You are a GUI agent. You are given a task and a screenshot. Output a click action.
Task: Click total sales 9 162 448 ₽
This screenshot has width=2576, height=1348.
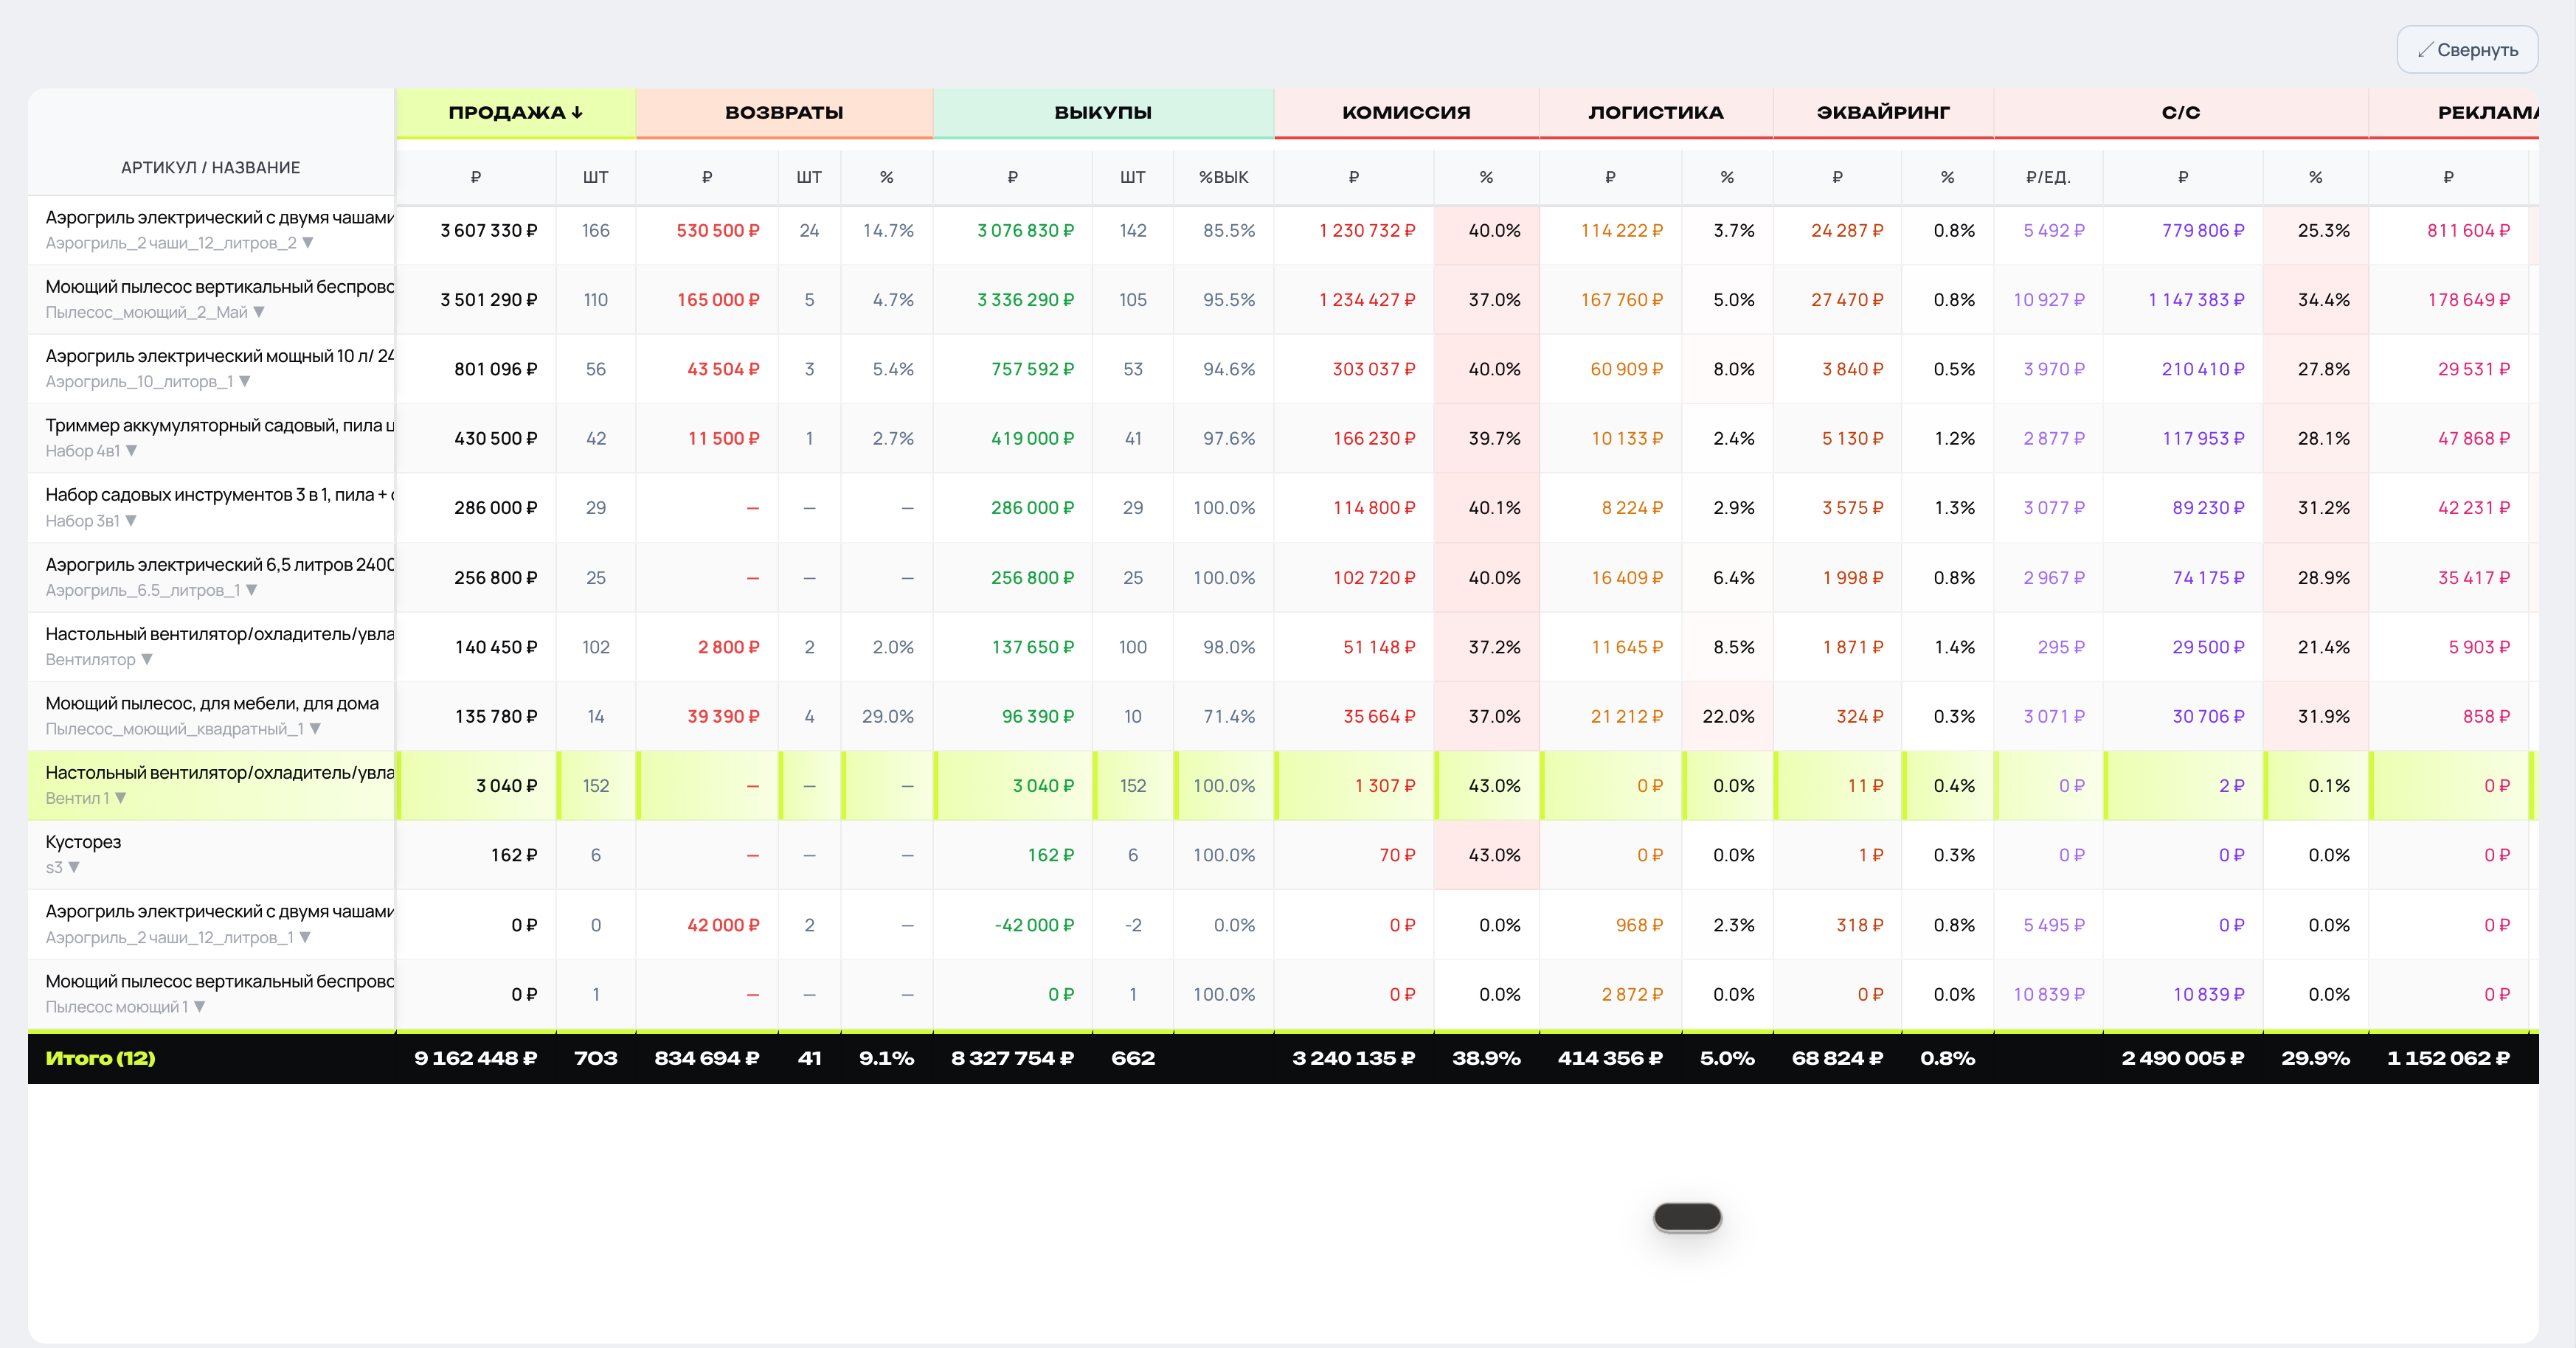click(475, 1058)
